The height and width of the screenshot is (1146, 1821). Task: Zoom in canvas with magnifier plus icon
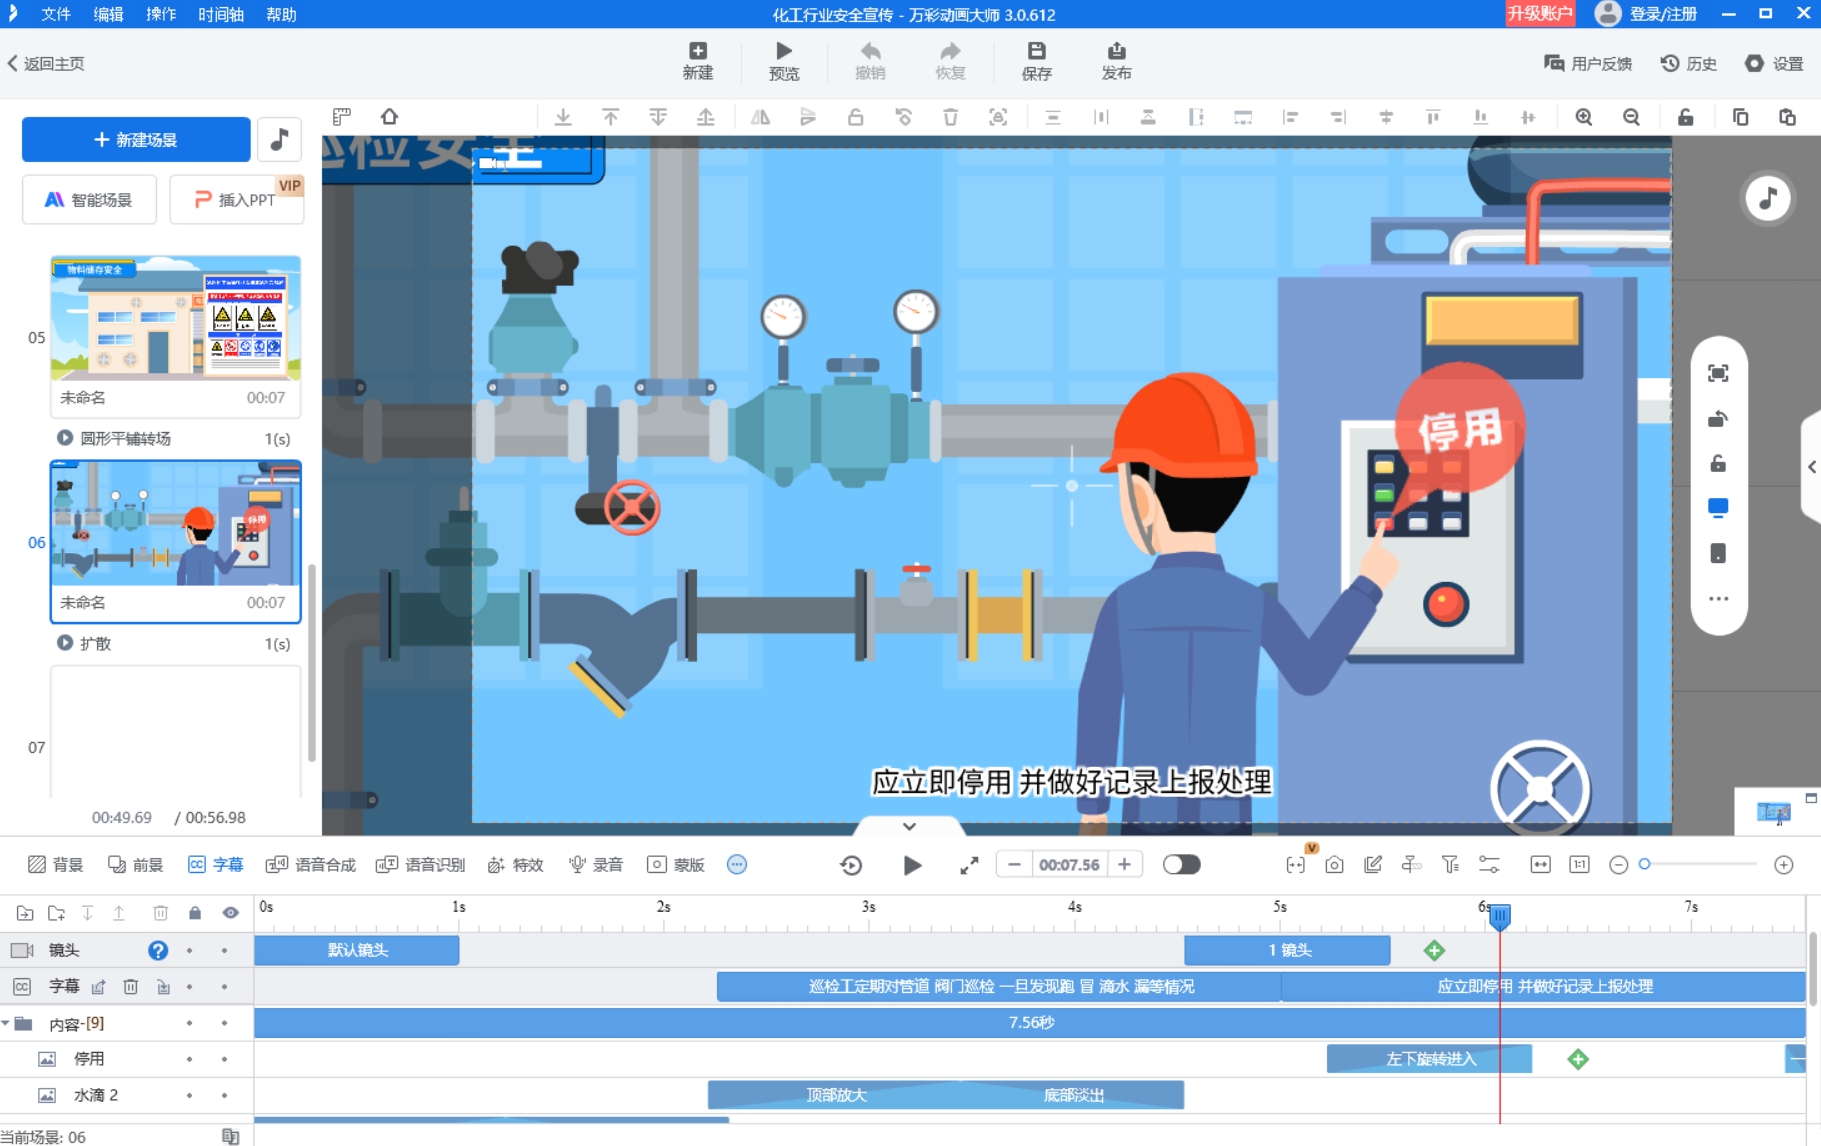click(1584, 117)
